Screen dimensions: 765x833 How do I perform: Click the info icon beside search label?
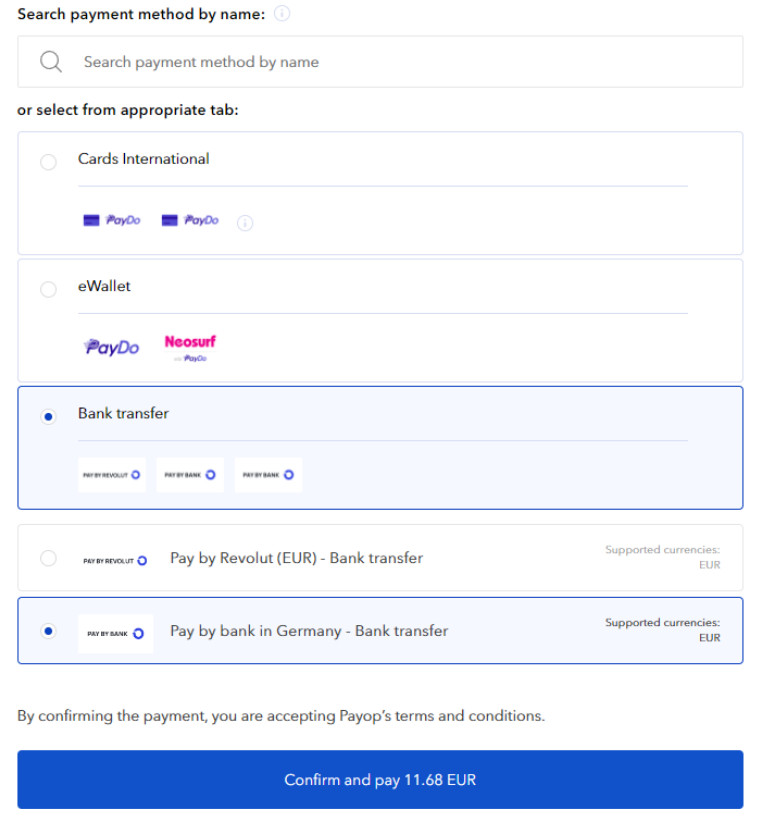[x=282, y=13]
